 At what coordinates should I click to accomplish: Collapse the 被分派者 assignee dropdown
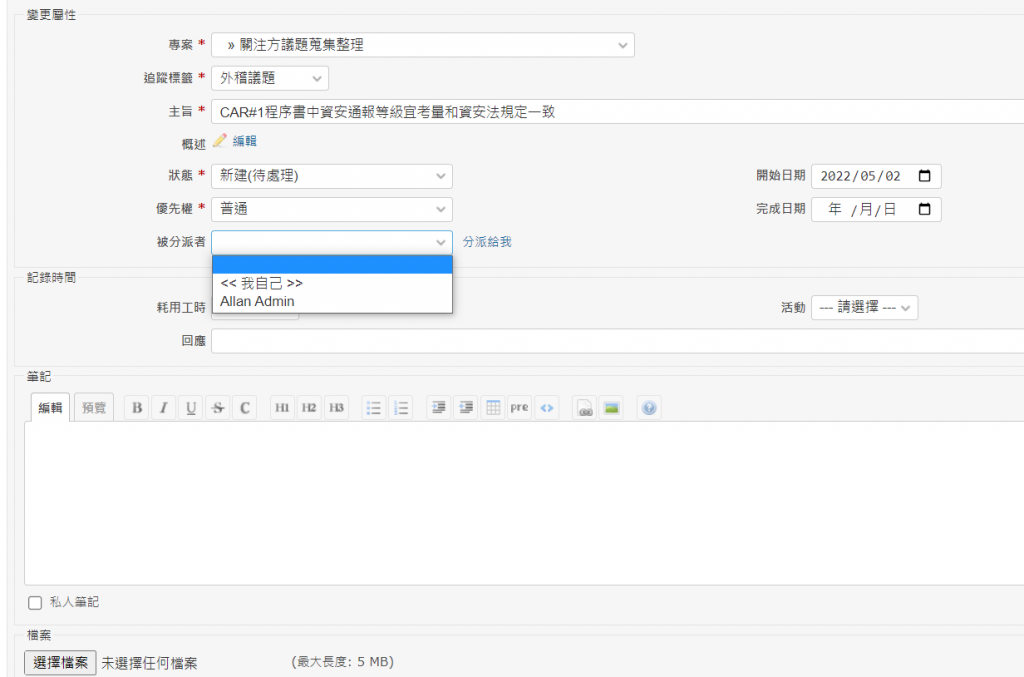[x=332, y=242]
